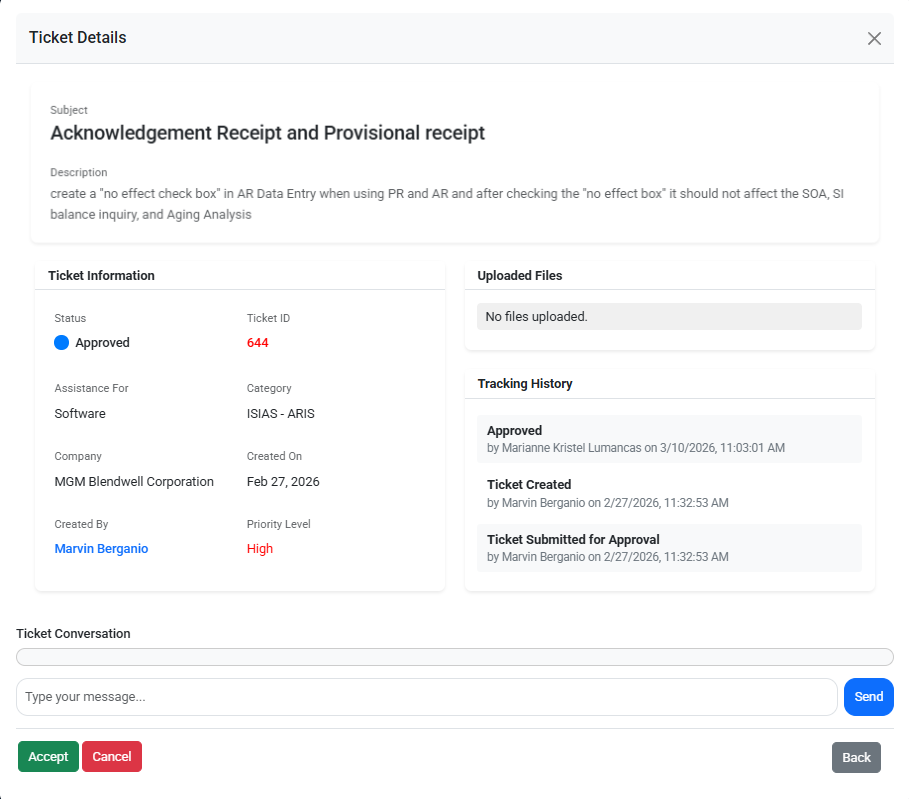The height and width of the screenshot is (799, 909).
Task: Close the Ticket Details dialog with X
Action: pos(874,38)
